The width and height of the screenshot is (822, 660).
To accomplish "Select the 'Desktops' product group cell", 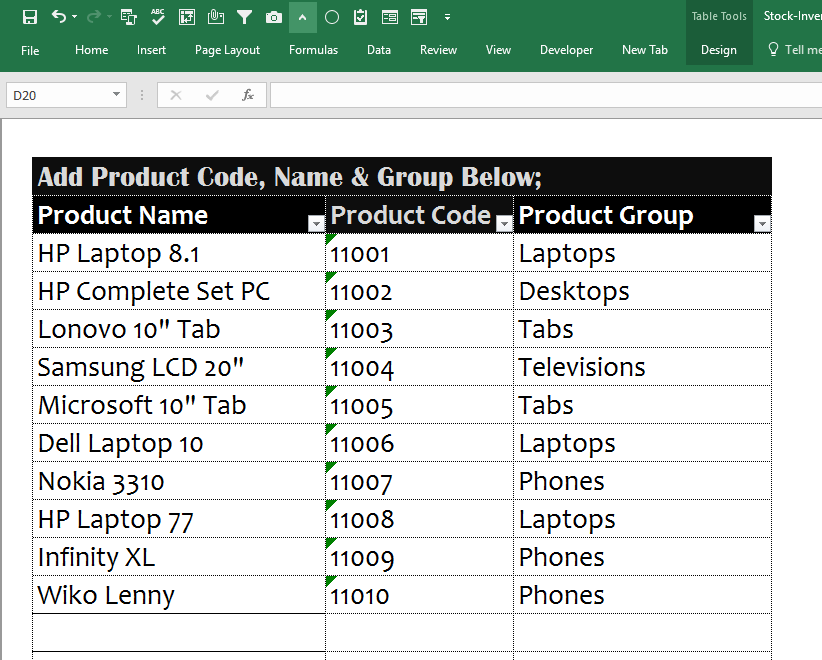I will pos(643,291).
